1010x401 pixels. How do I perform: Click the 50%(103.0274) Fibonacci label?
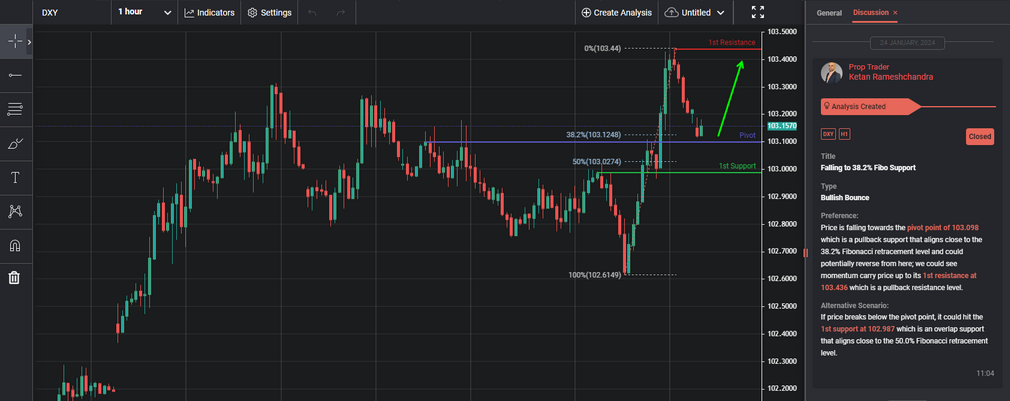[598, 162]
